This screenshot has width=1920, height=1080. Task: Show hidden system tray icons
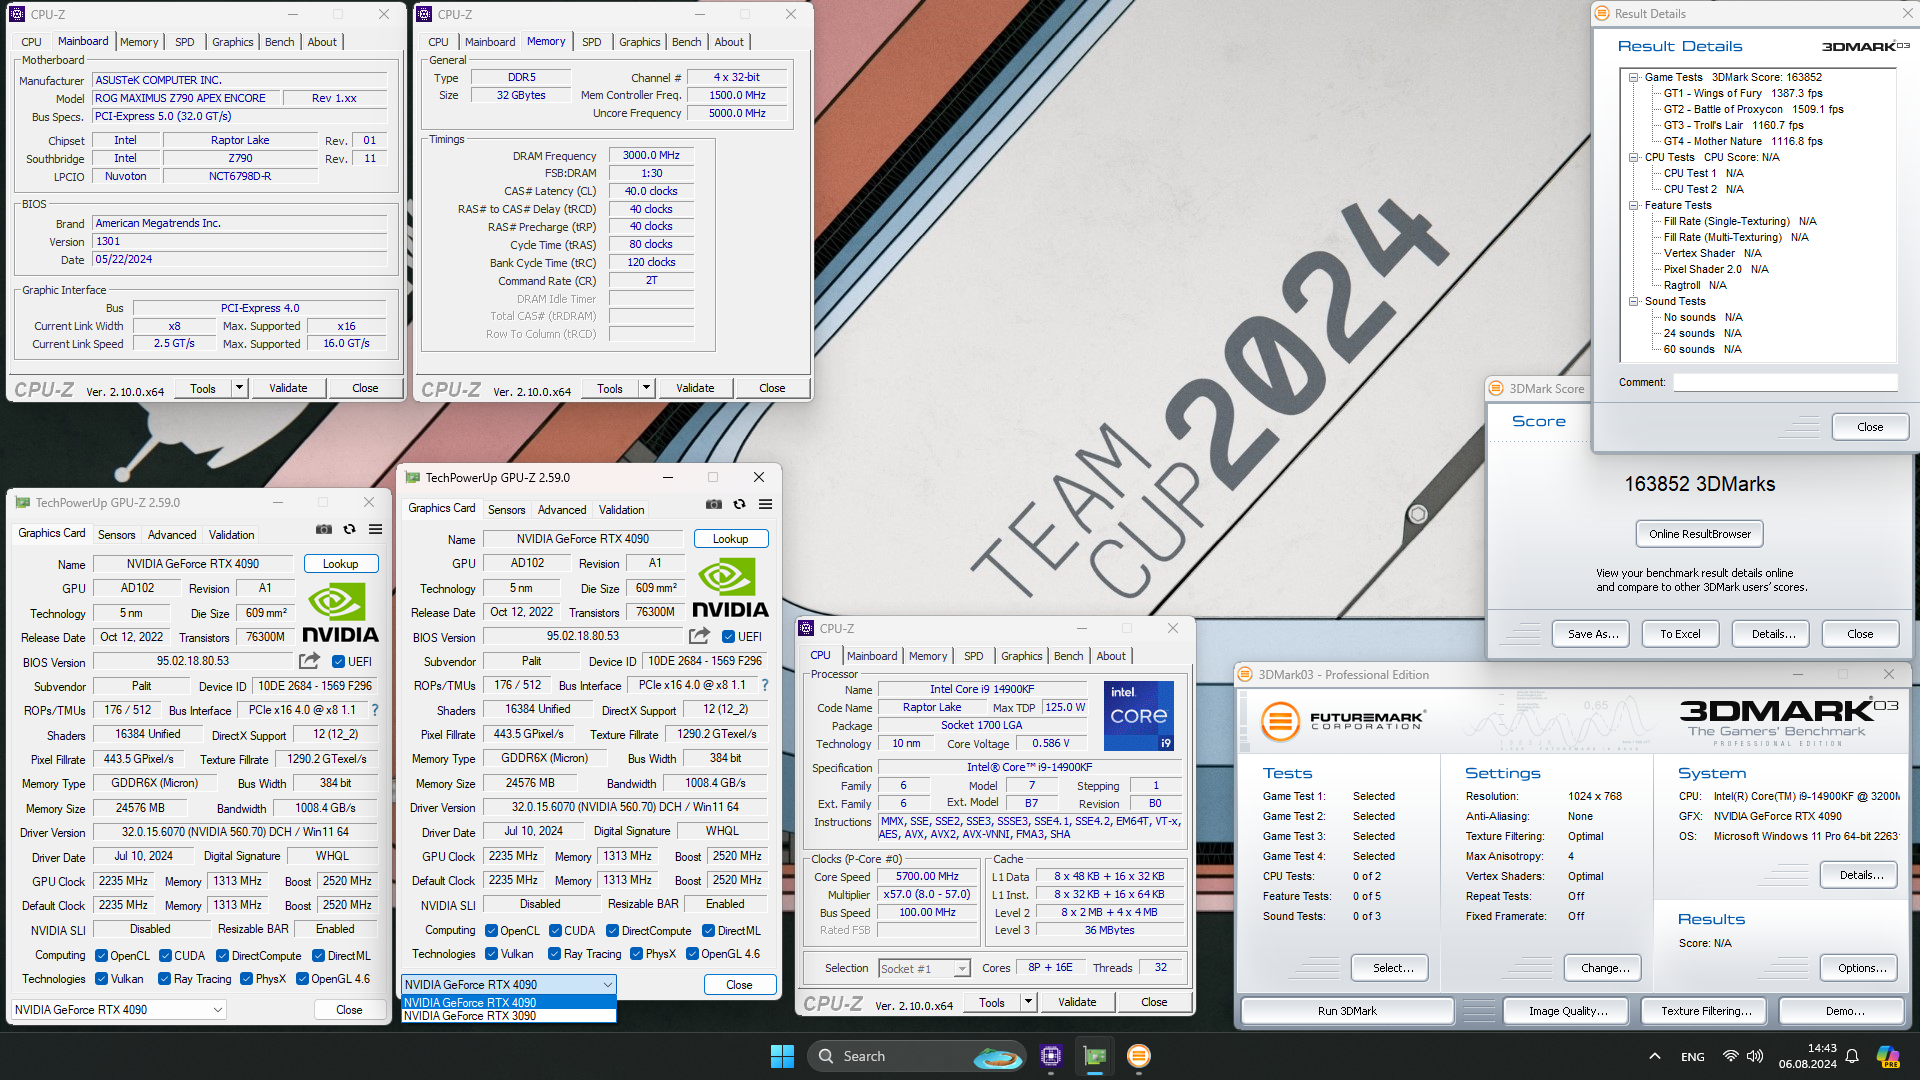(x=1655, y=1056)
